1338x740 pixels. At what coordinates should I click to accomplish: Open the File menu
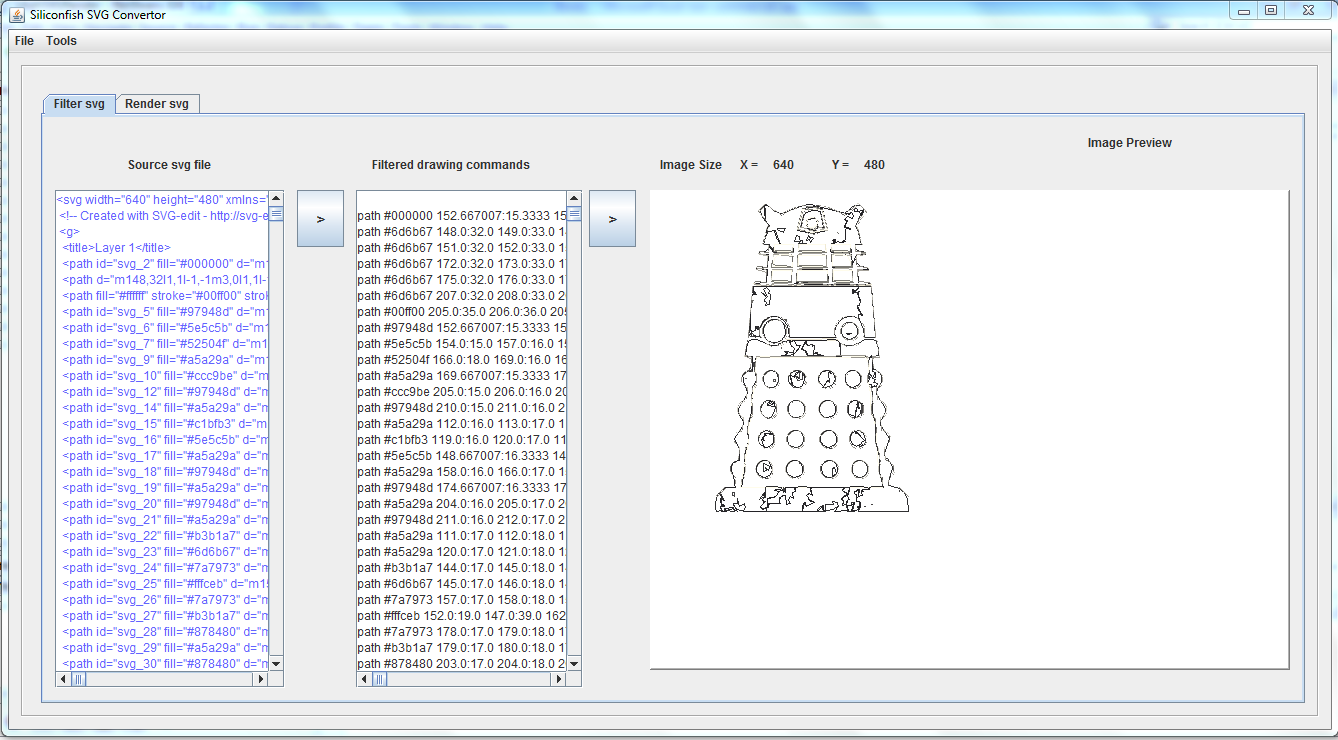24,41
